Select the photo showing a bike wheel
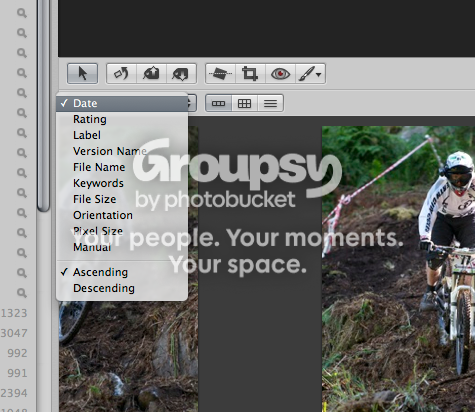This screenshot has height=412, width=475. (x=129, y=356)
